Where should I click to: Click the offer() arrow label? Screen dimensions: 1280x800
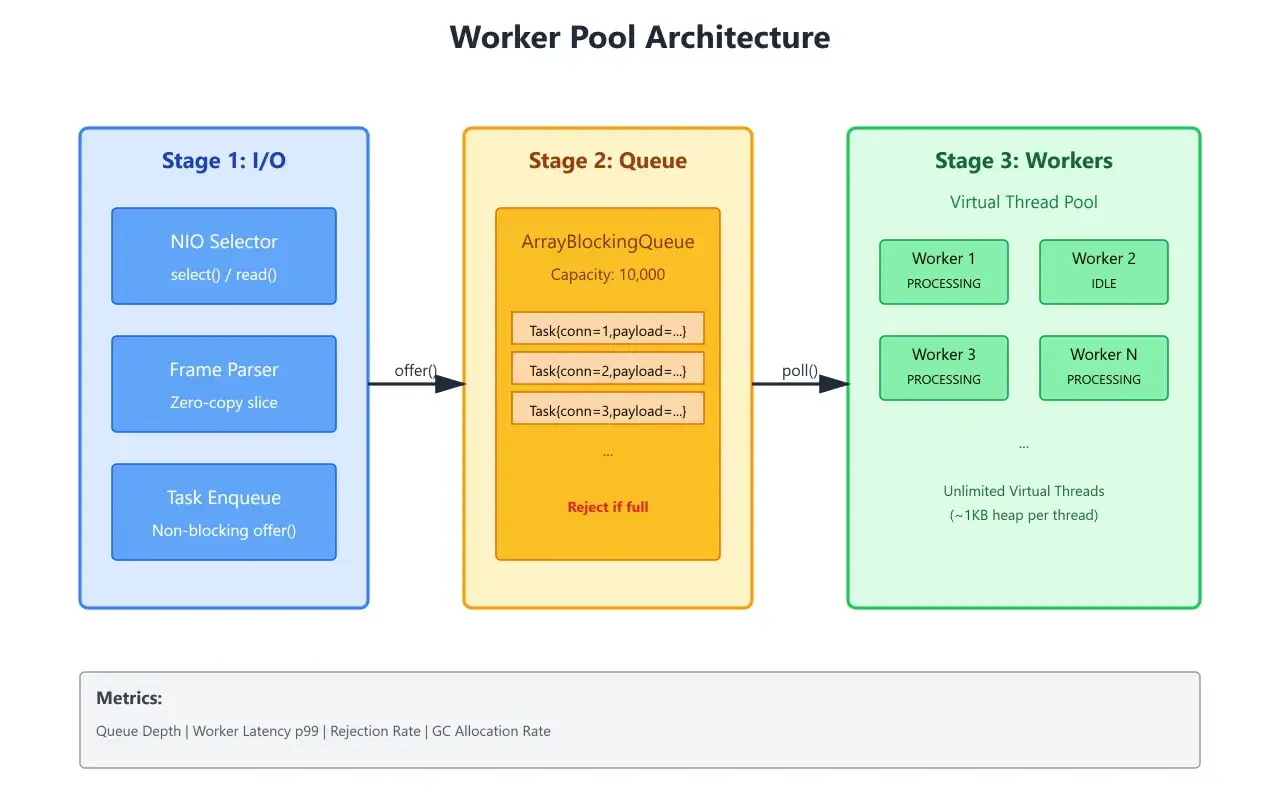click(416, 371)
